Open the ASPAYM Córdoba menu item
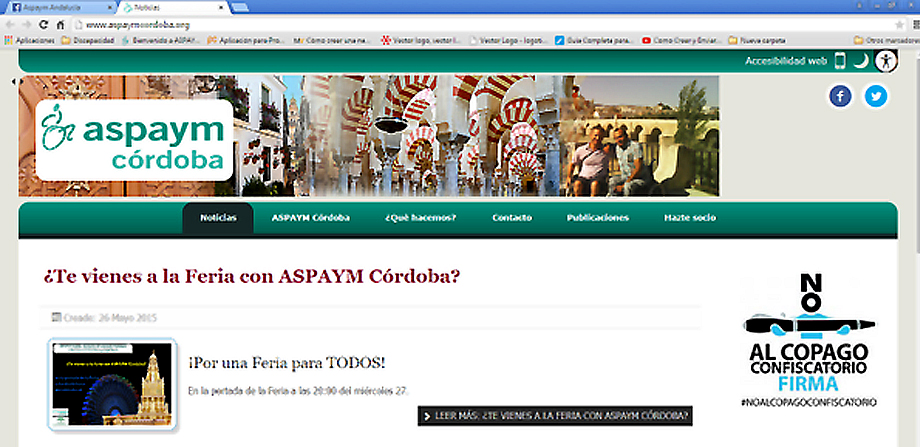 coord(310,218)
